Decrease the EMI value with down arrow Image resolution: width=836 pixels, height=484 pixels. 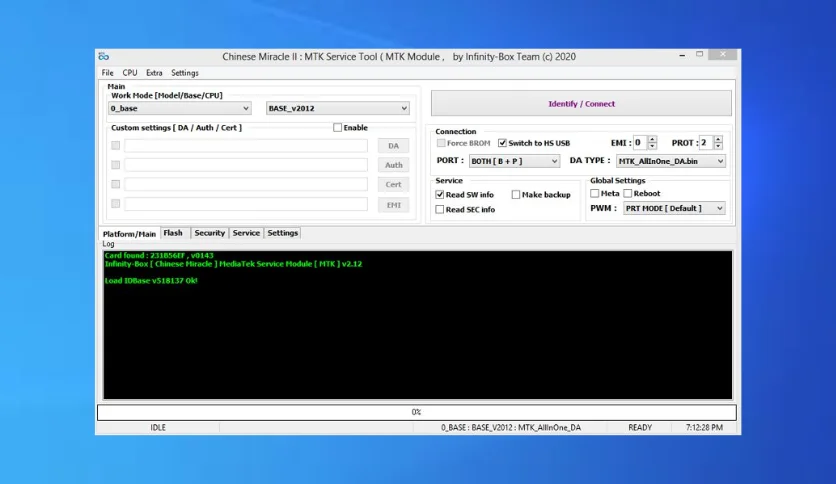(x=652, y=146)
